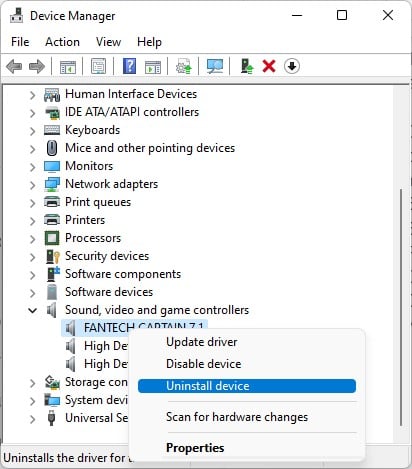Click the Update device driver gear icon
This screenshot has height=469, width=412.
click(184, 66)
